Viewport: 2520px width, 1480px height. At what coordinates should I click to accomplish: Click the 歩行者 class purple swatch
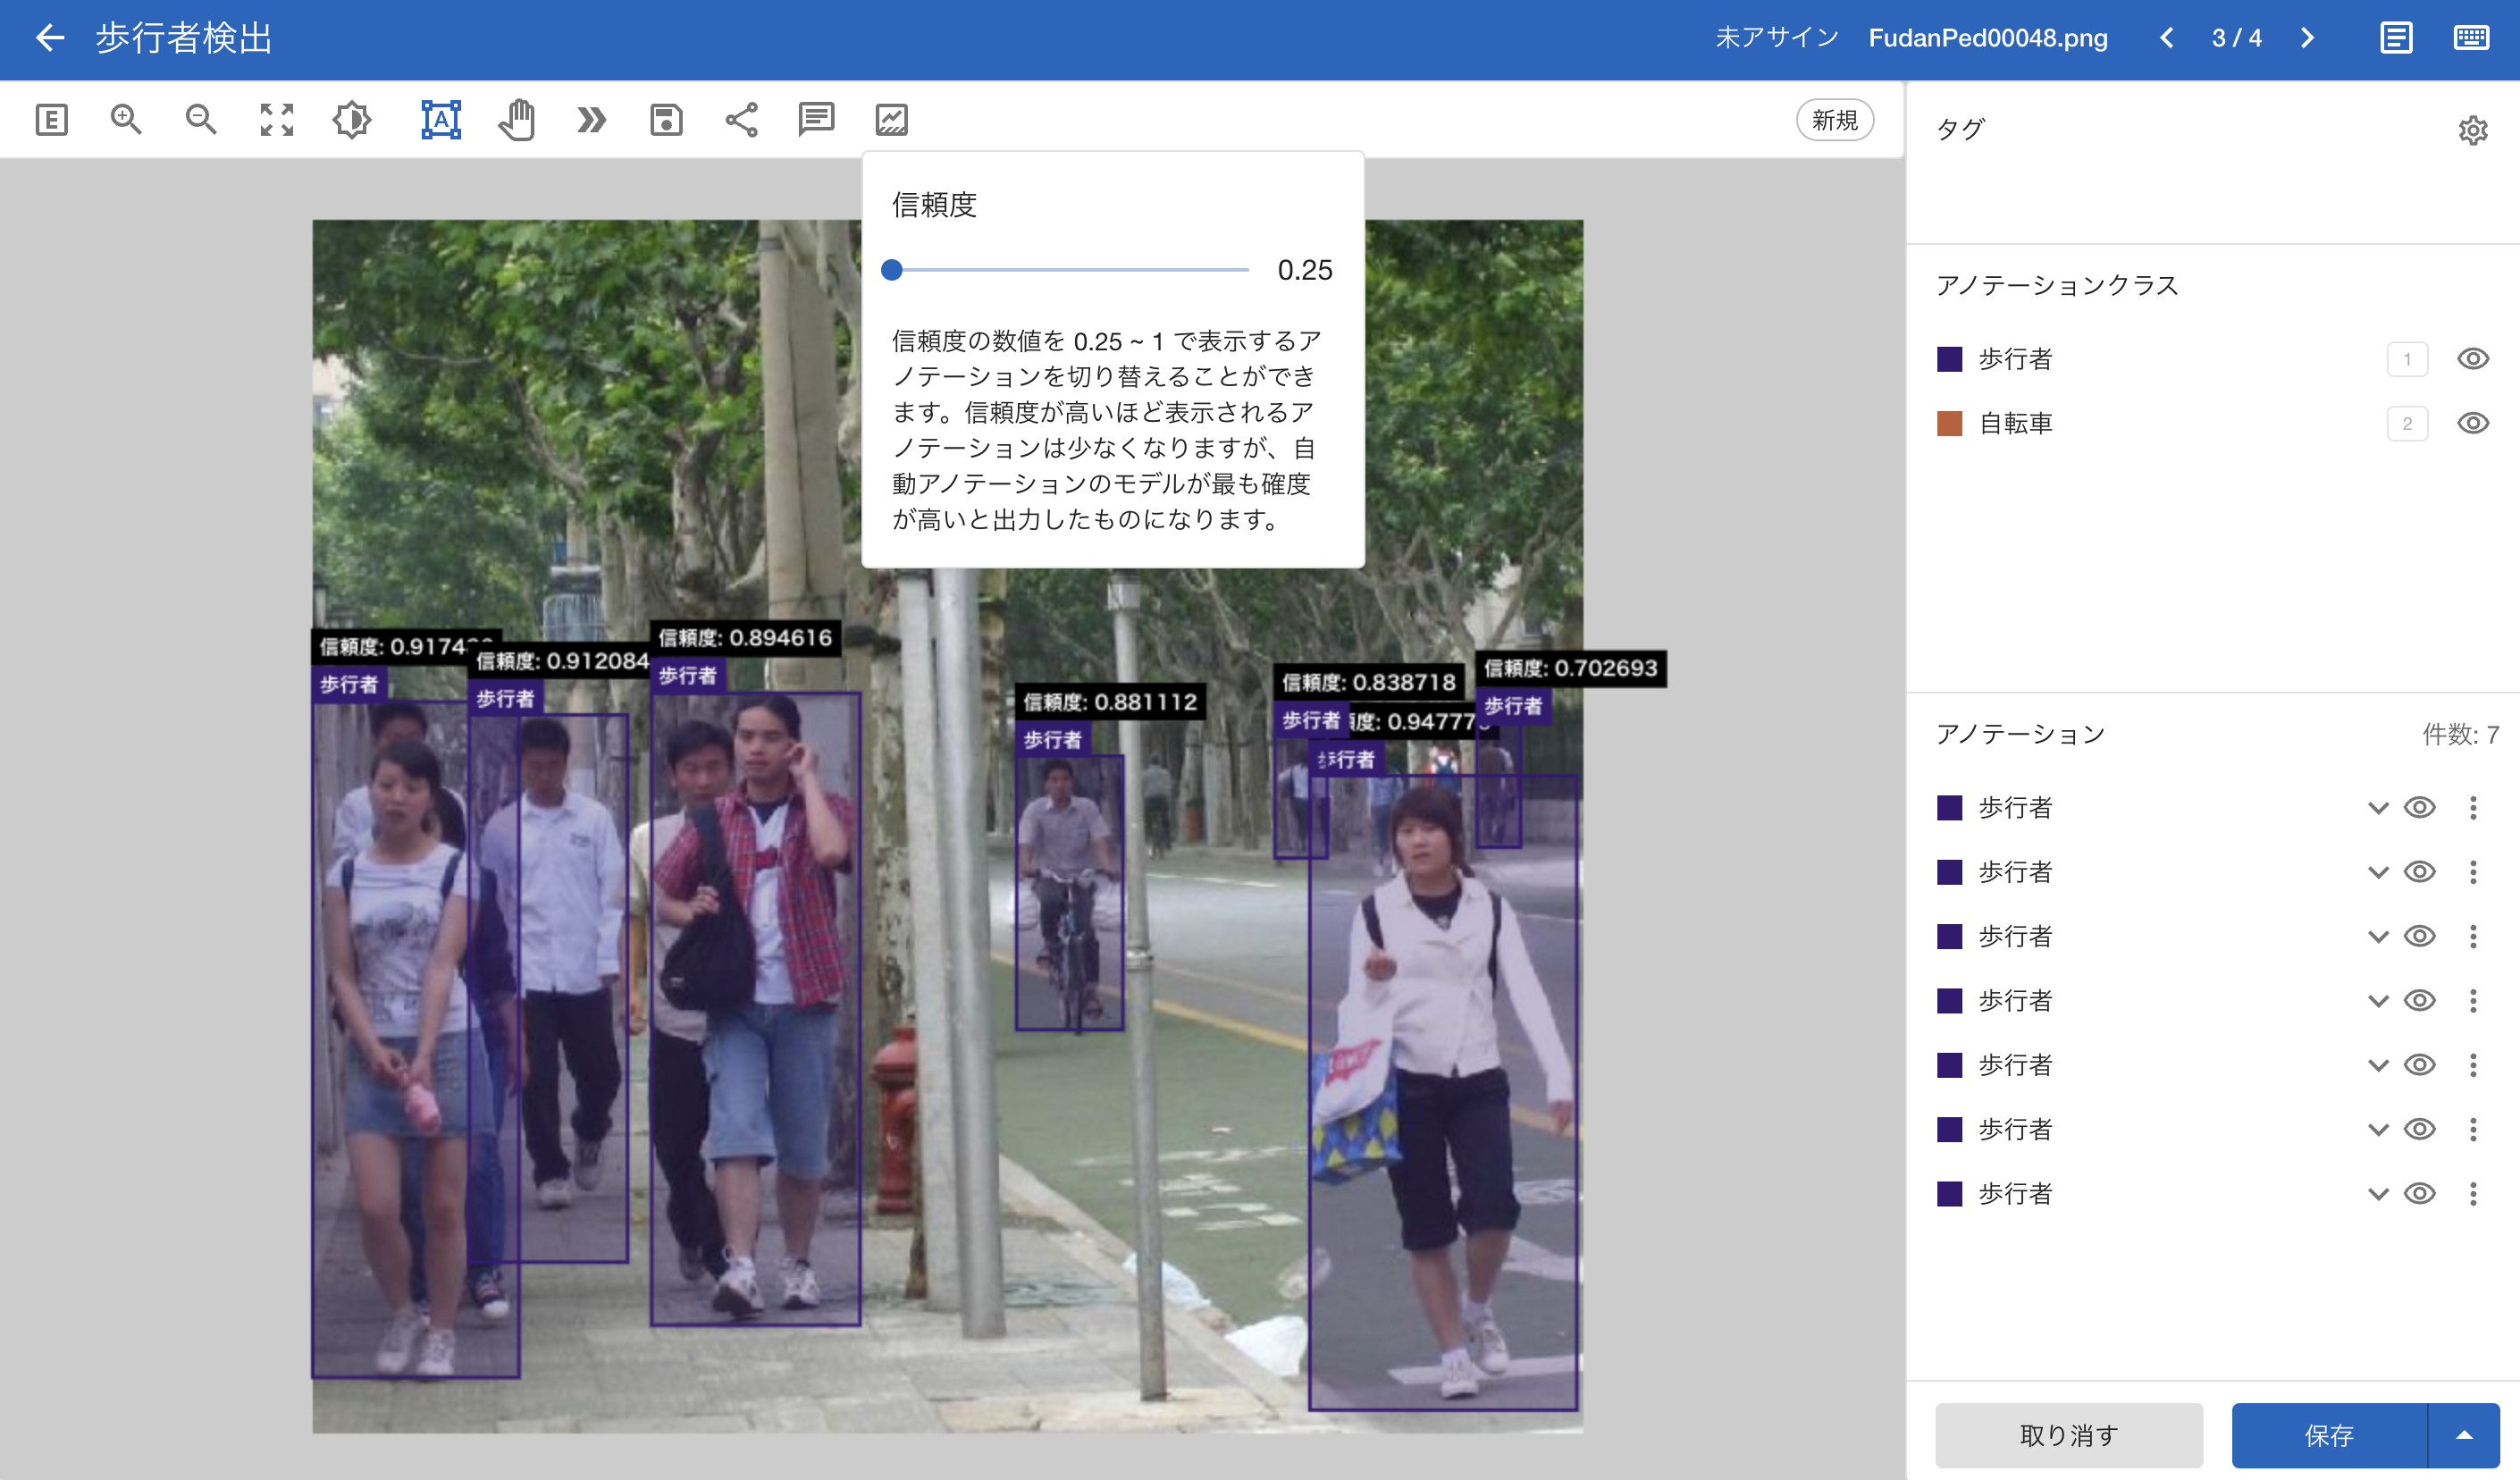[x=1950, y=359]
